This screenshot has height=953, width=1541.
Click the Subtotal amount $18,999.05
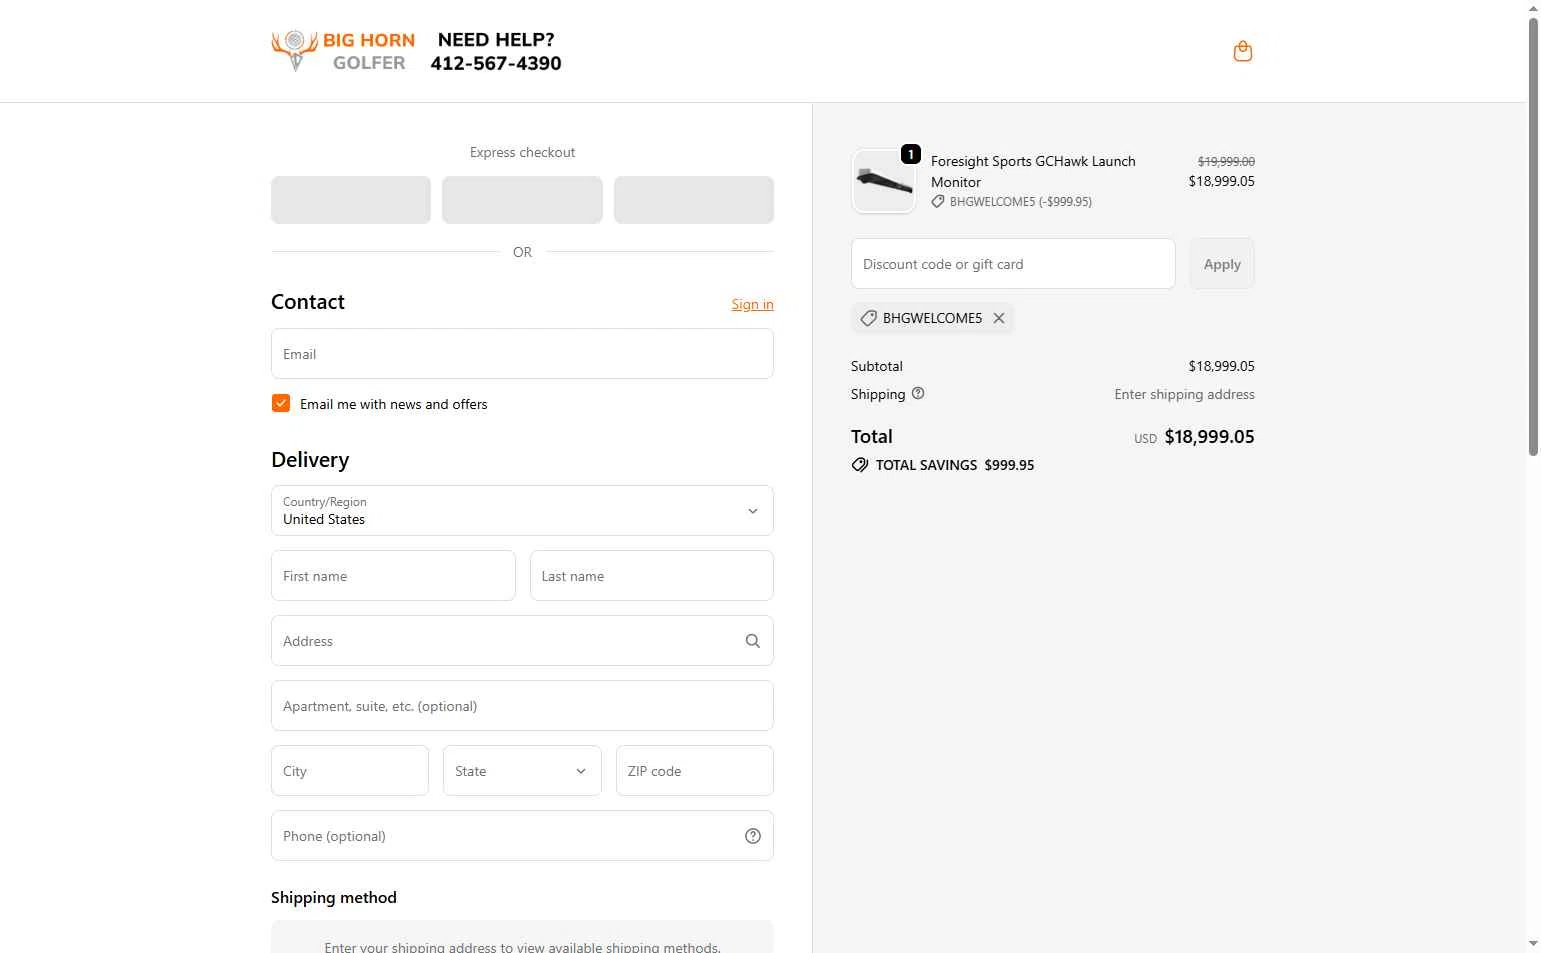pyautogui.click(x=1221, y=366)
